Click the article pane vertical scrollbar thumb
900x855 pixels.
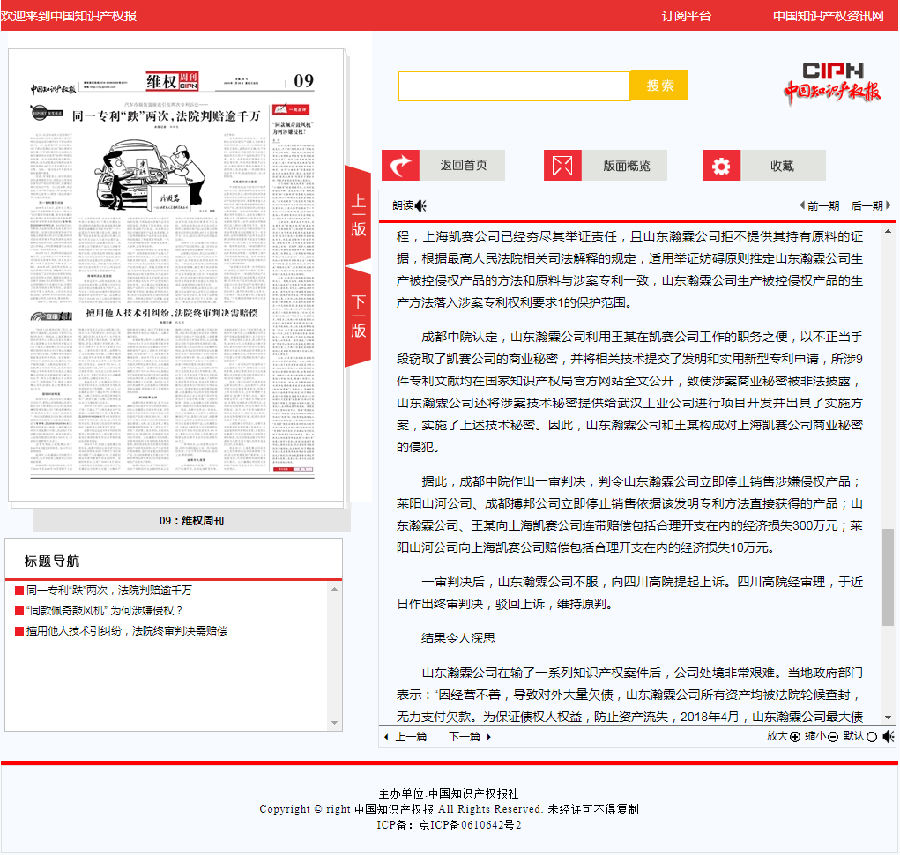click(888, 577)
